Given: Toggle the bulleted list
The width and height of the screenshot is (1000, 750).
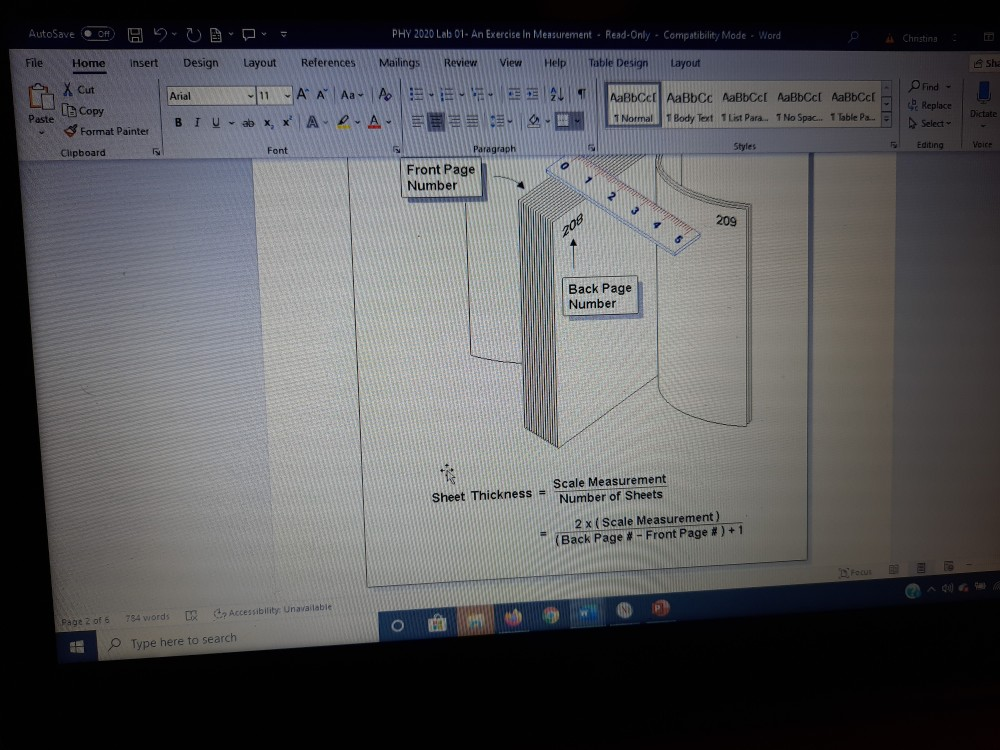Looking at the screenshot, I should click(x=417, y=93).
